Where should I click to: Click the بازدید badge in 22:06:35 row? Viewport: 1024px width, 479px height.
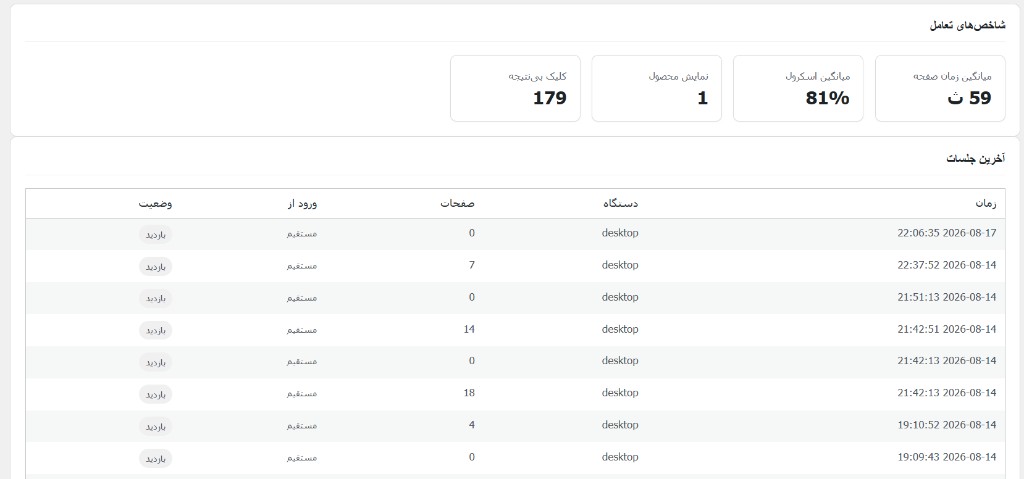[155, 235]
